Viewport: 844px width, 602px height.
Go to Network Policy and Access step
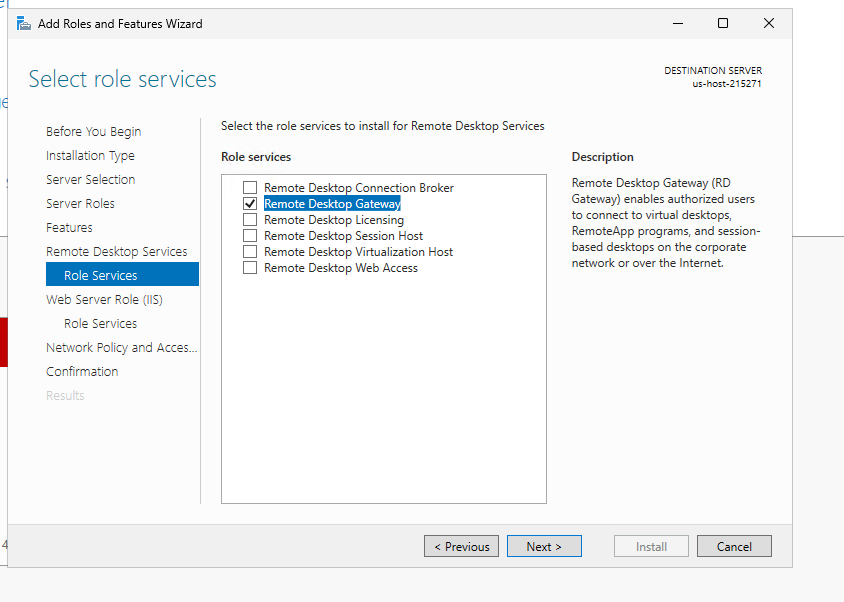tap(122, 347)
